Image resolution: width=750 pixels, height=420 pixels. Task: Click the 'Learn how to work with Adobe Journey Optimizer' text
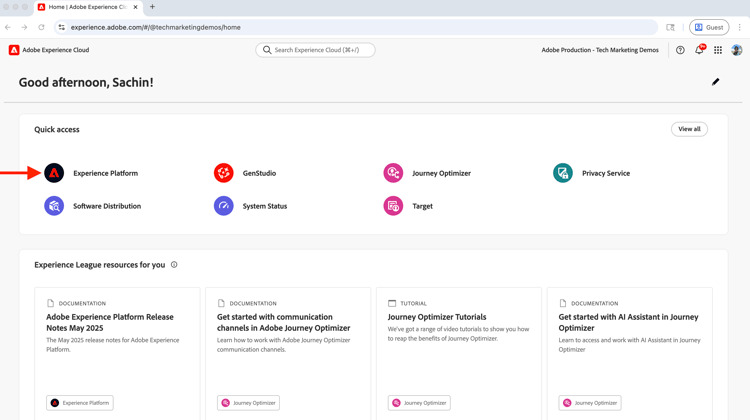[283, 344]
